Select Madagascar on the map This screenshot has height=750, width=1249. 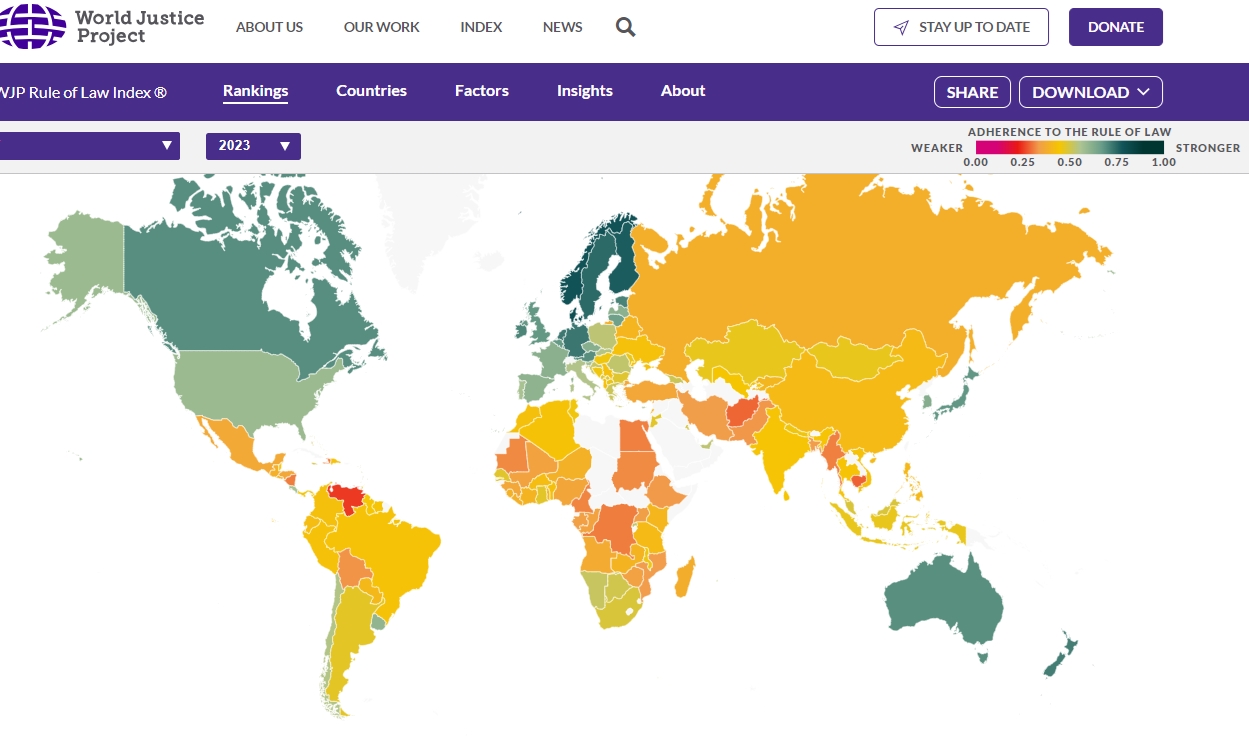[684, 578]
